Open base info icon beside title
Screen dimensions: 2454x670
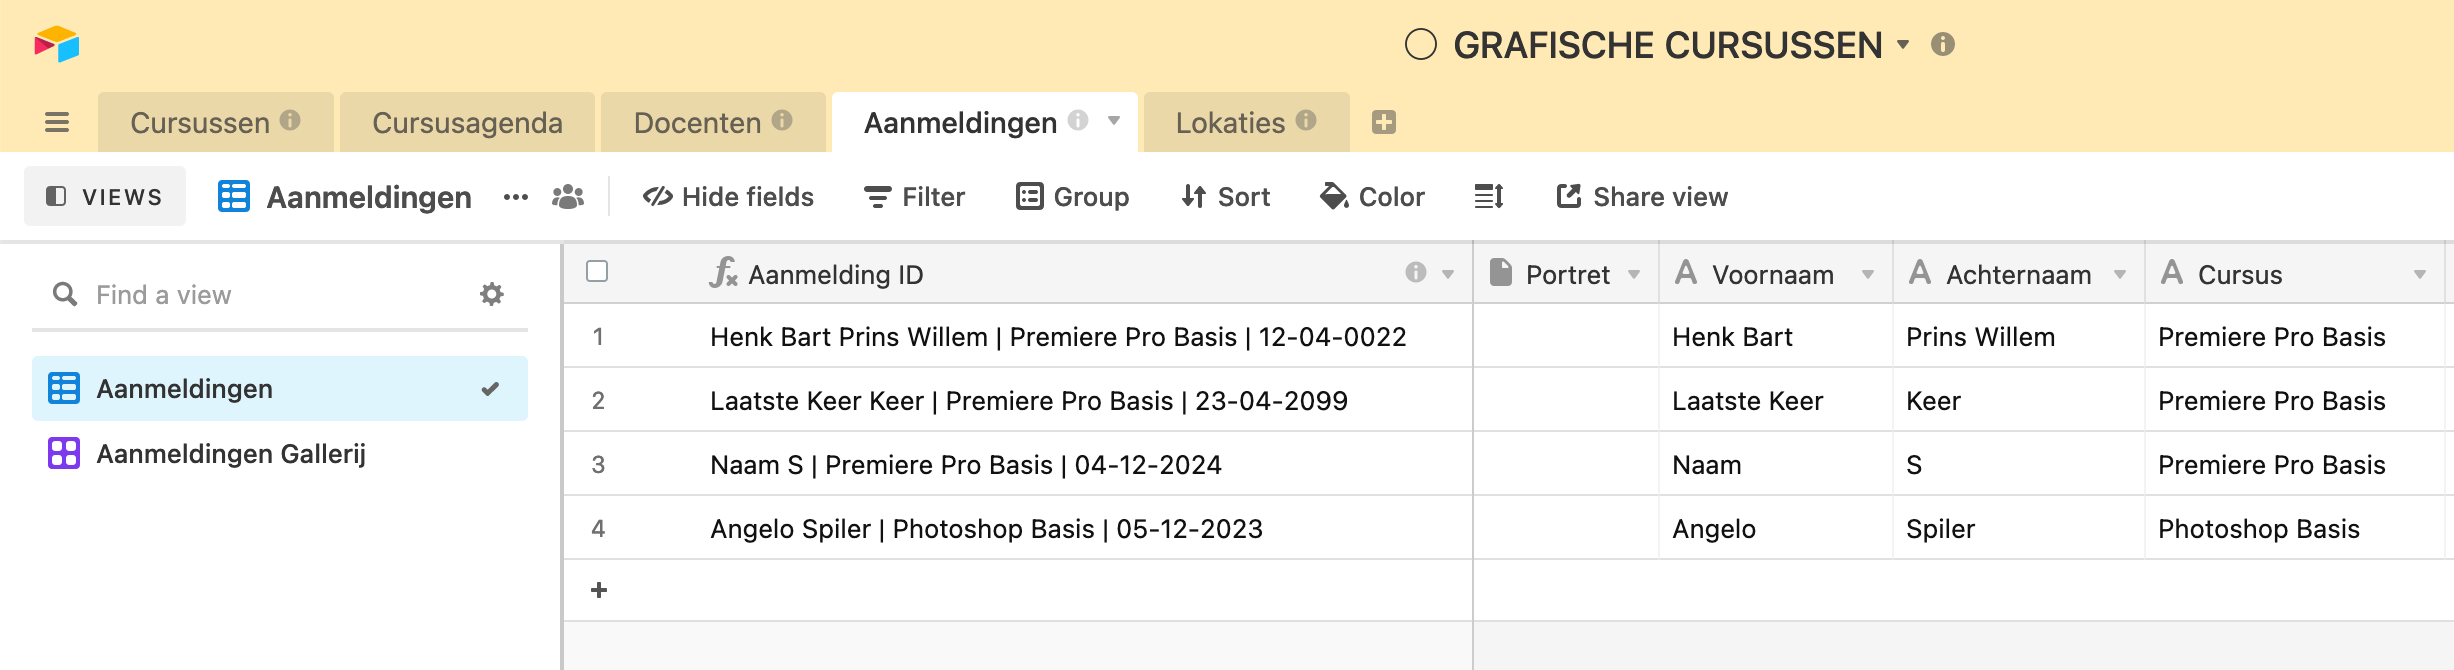pos(1943,44)
